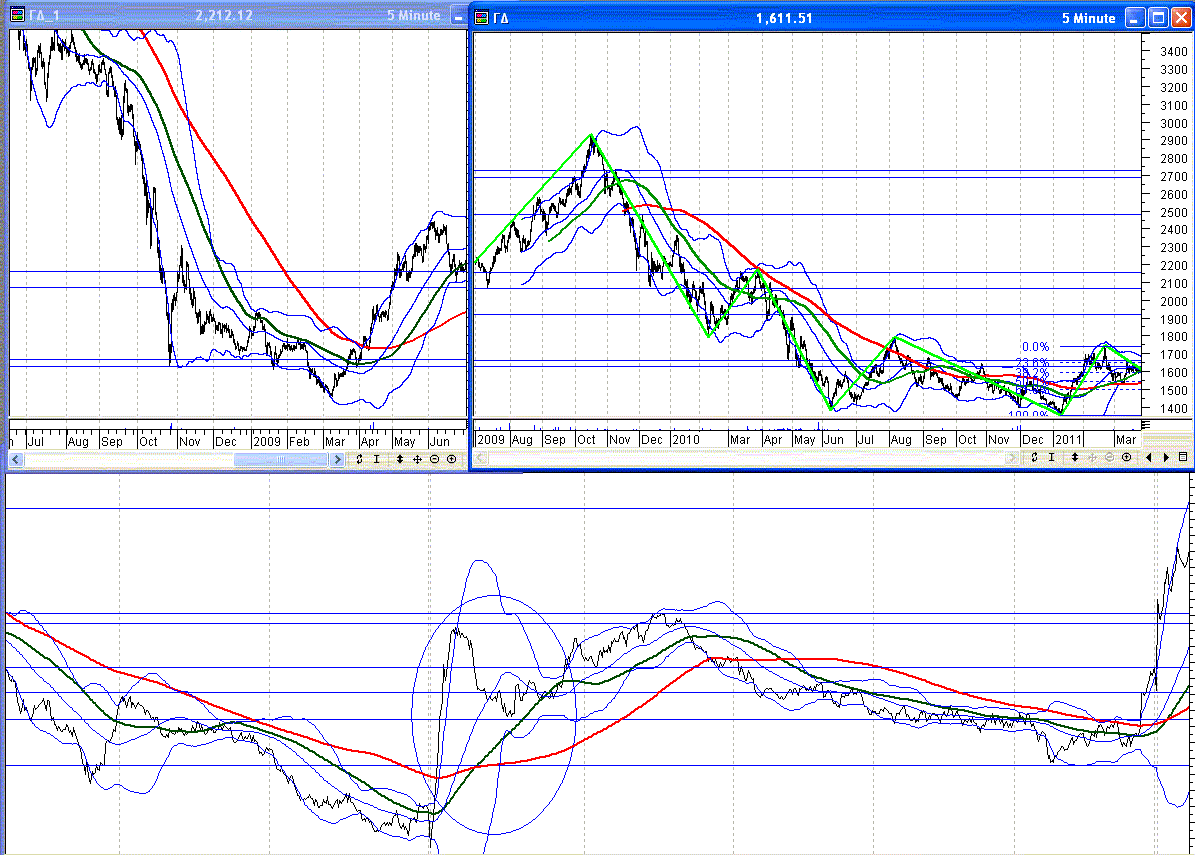Click the refresh arrows icon in ΓΔ chart
Viewport: 1195px width, 855px height.
1034,457
